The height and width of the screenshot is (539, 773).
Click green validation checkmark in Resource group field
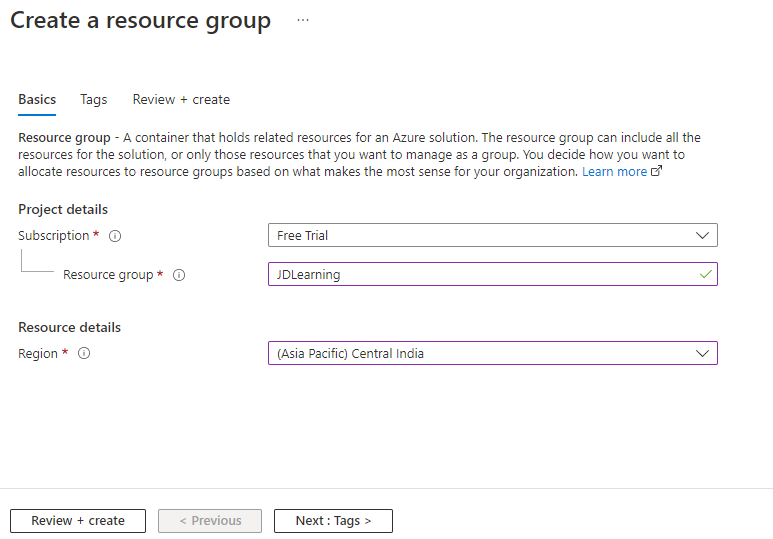pyautogui.click(x=705, y=274)
